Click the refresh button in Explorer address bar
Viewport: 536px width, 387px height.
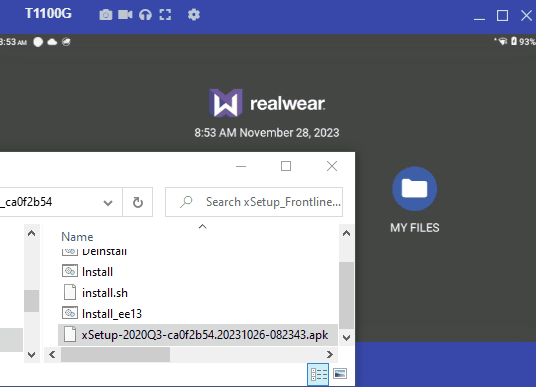point(138,202)
